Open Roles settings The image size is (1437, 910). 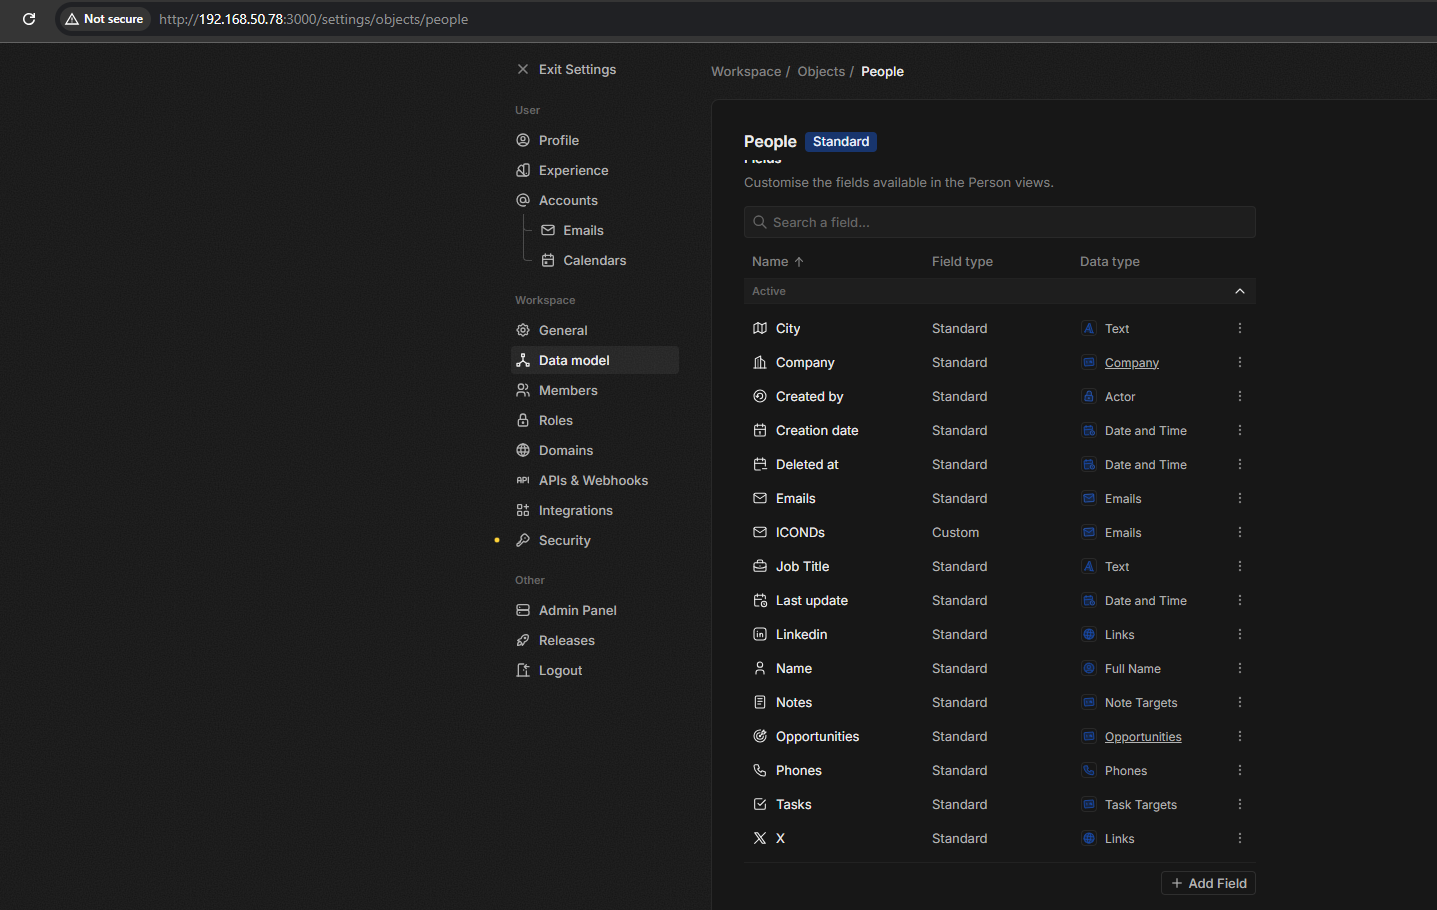[x=595, y=420]
